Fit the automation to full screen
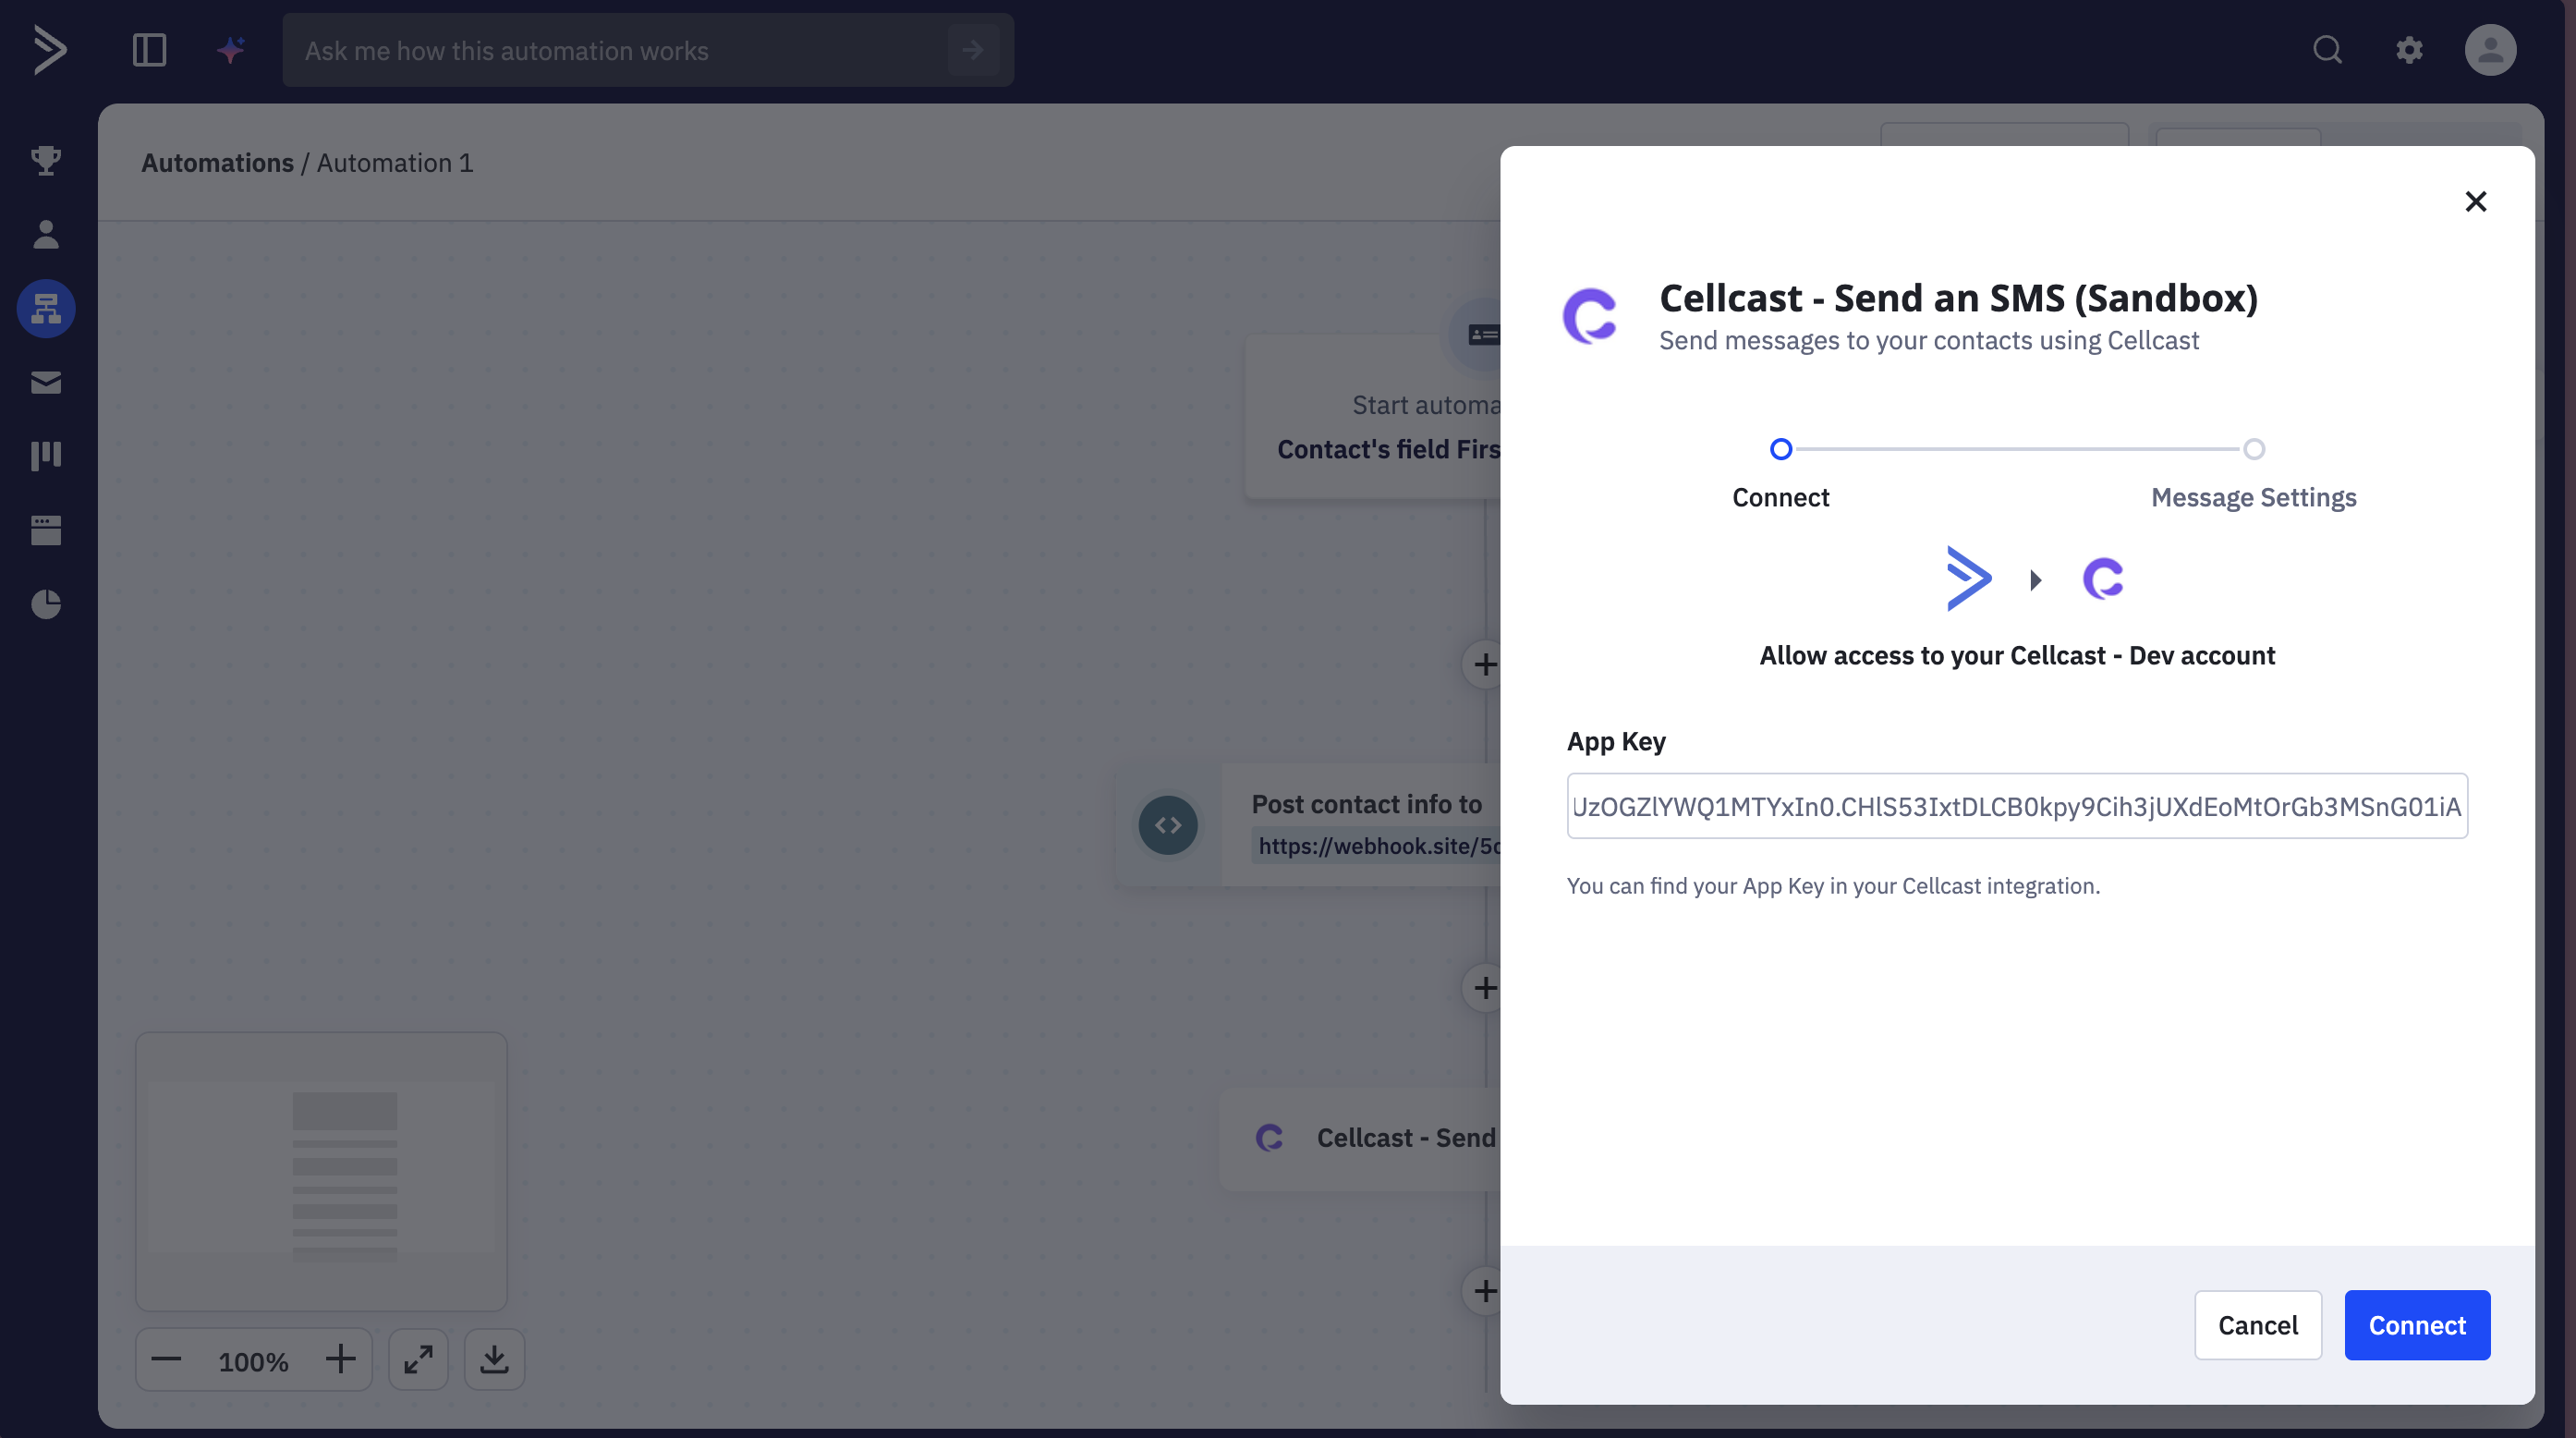This screenshot has width=2576, height=1438. (x=418, y=1360)
